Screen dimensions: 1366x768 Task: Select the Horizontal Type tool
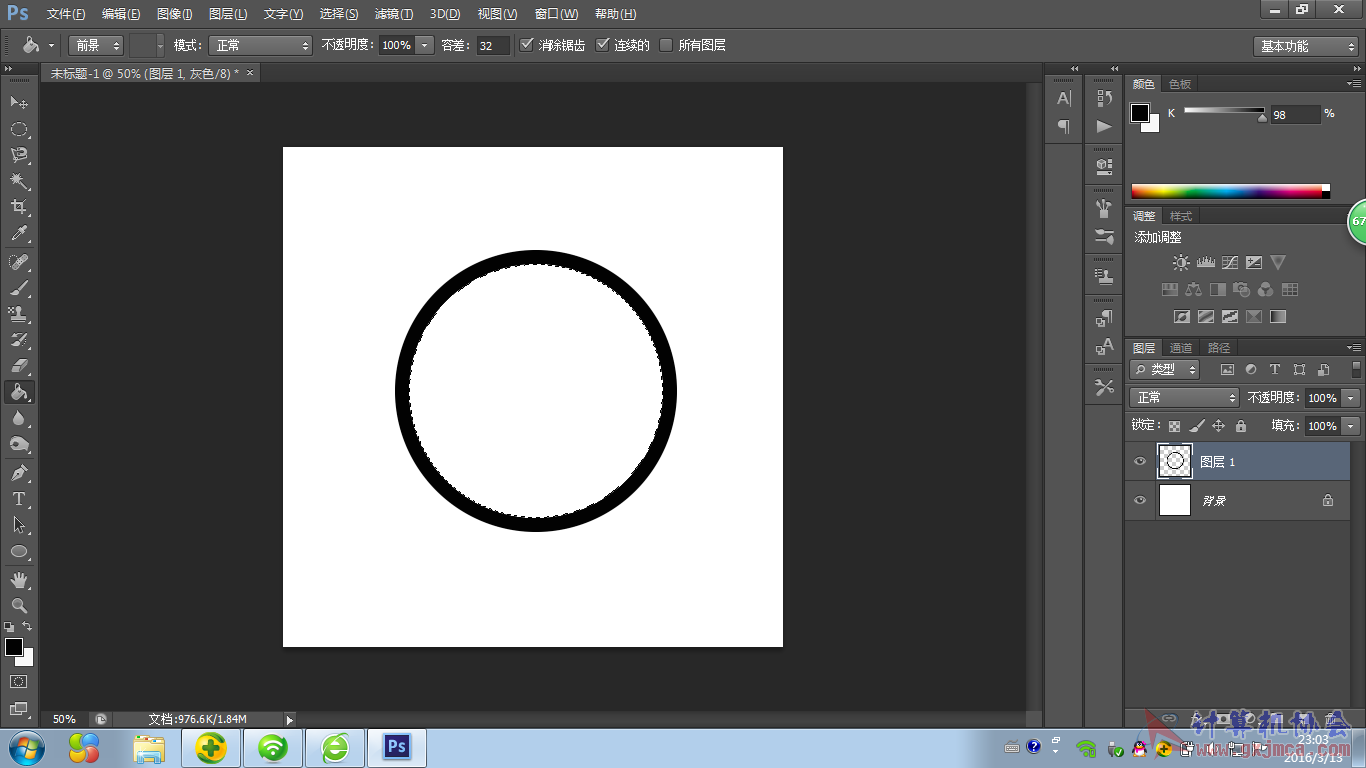click(x=19, y=498)
